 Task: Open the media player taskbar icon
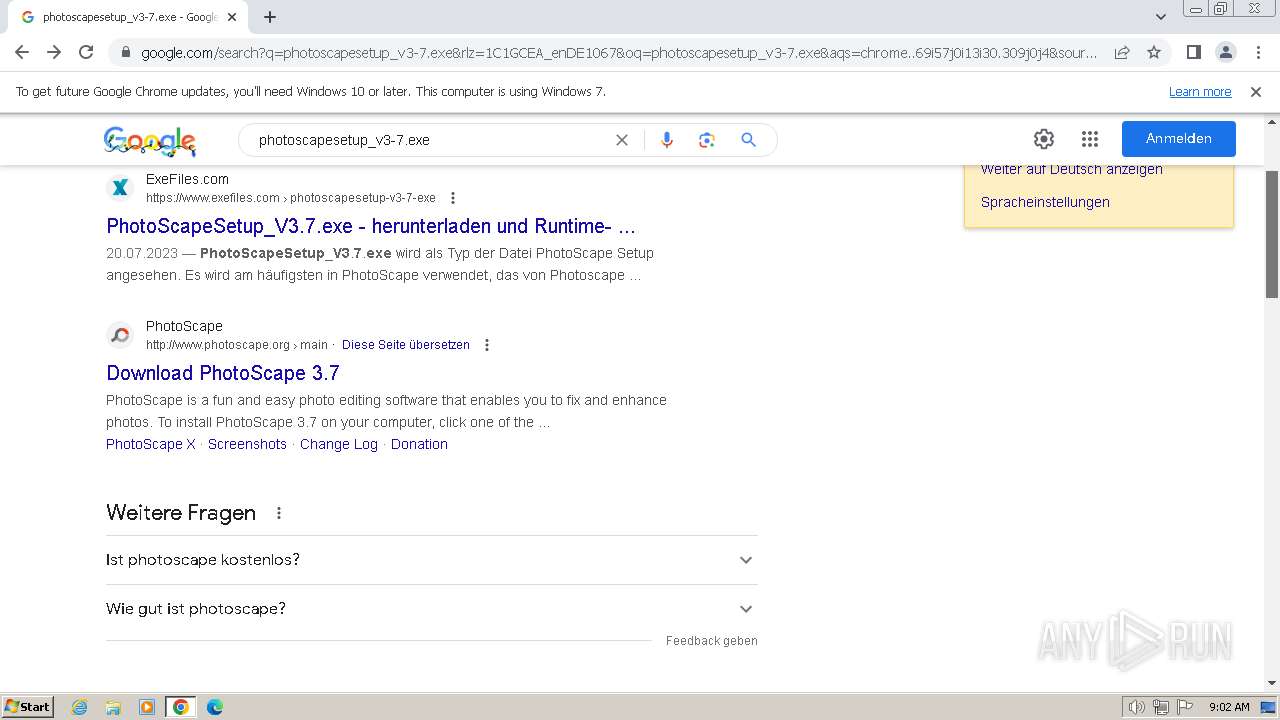[x=147, y=707]
